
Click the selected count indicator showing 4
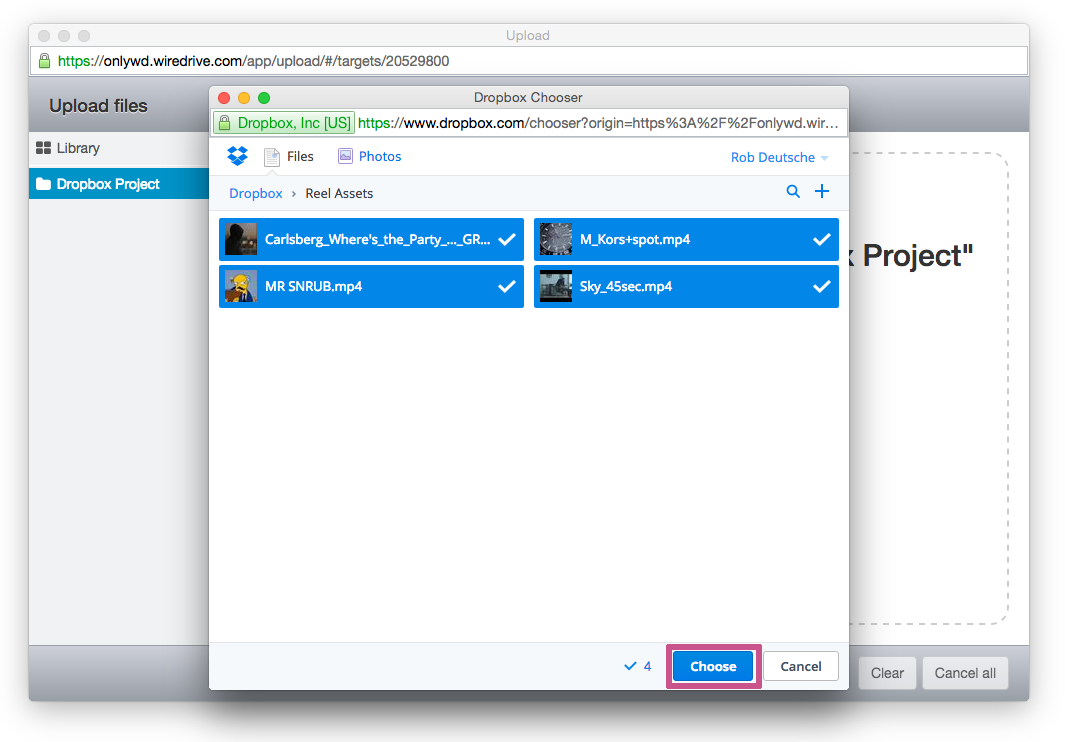pyautogui.click(x=637, y=665)
